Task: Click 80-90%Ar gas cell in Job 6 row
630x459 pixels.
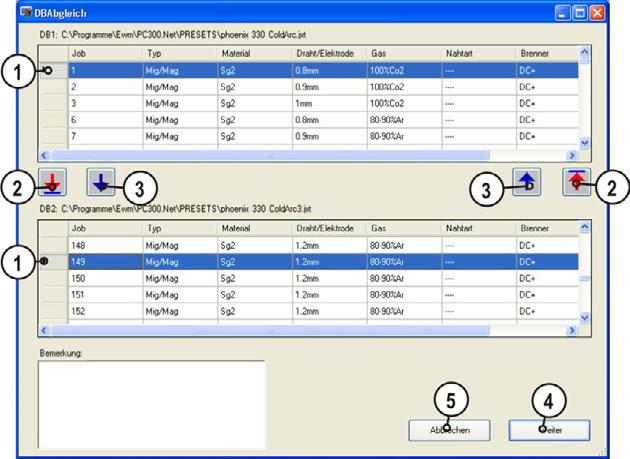Action: 404,120
